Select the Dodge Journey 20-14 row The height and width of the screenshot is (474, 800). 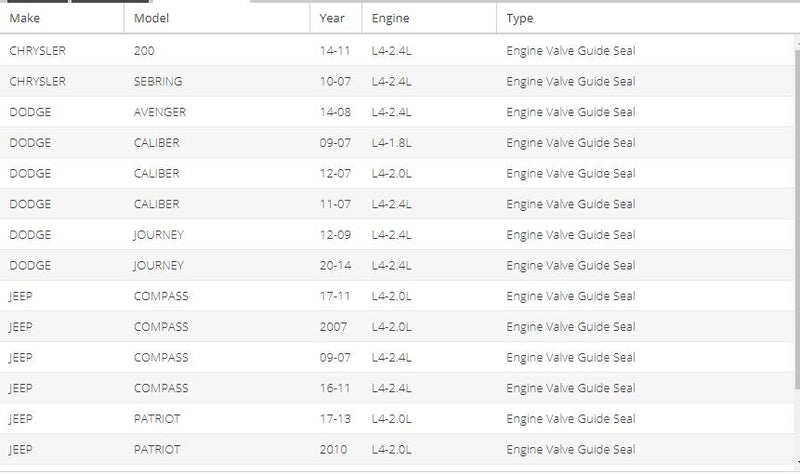point(397,265)
